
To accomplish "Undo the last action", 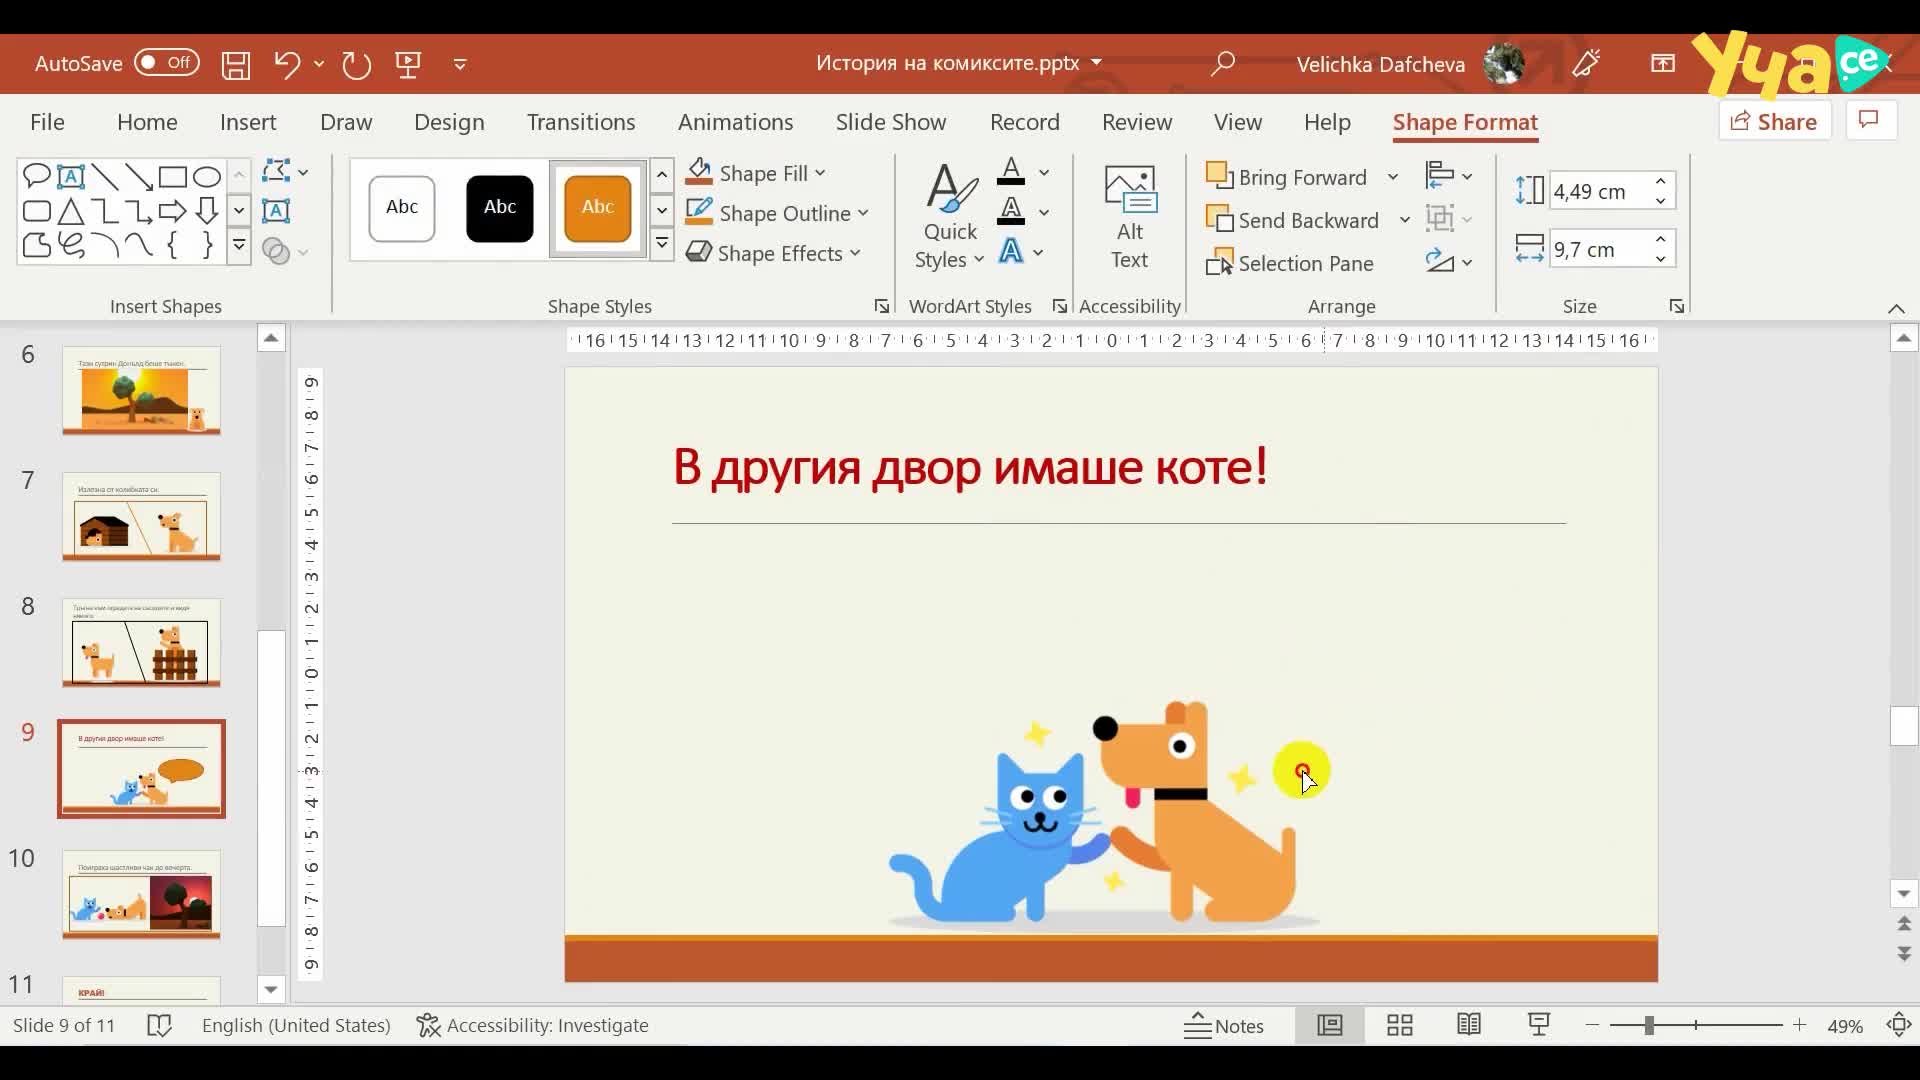I will [x=286, y=65].
